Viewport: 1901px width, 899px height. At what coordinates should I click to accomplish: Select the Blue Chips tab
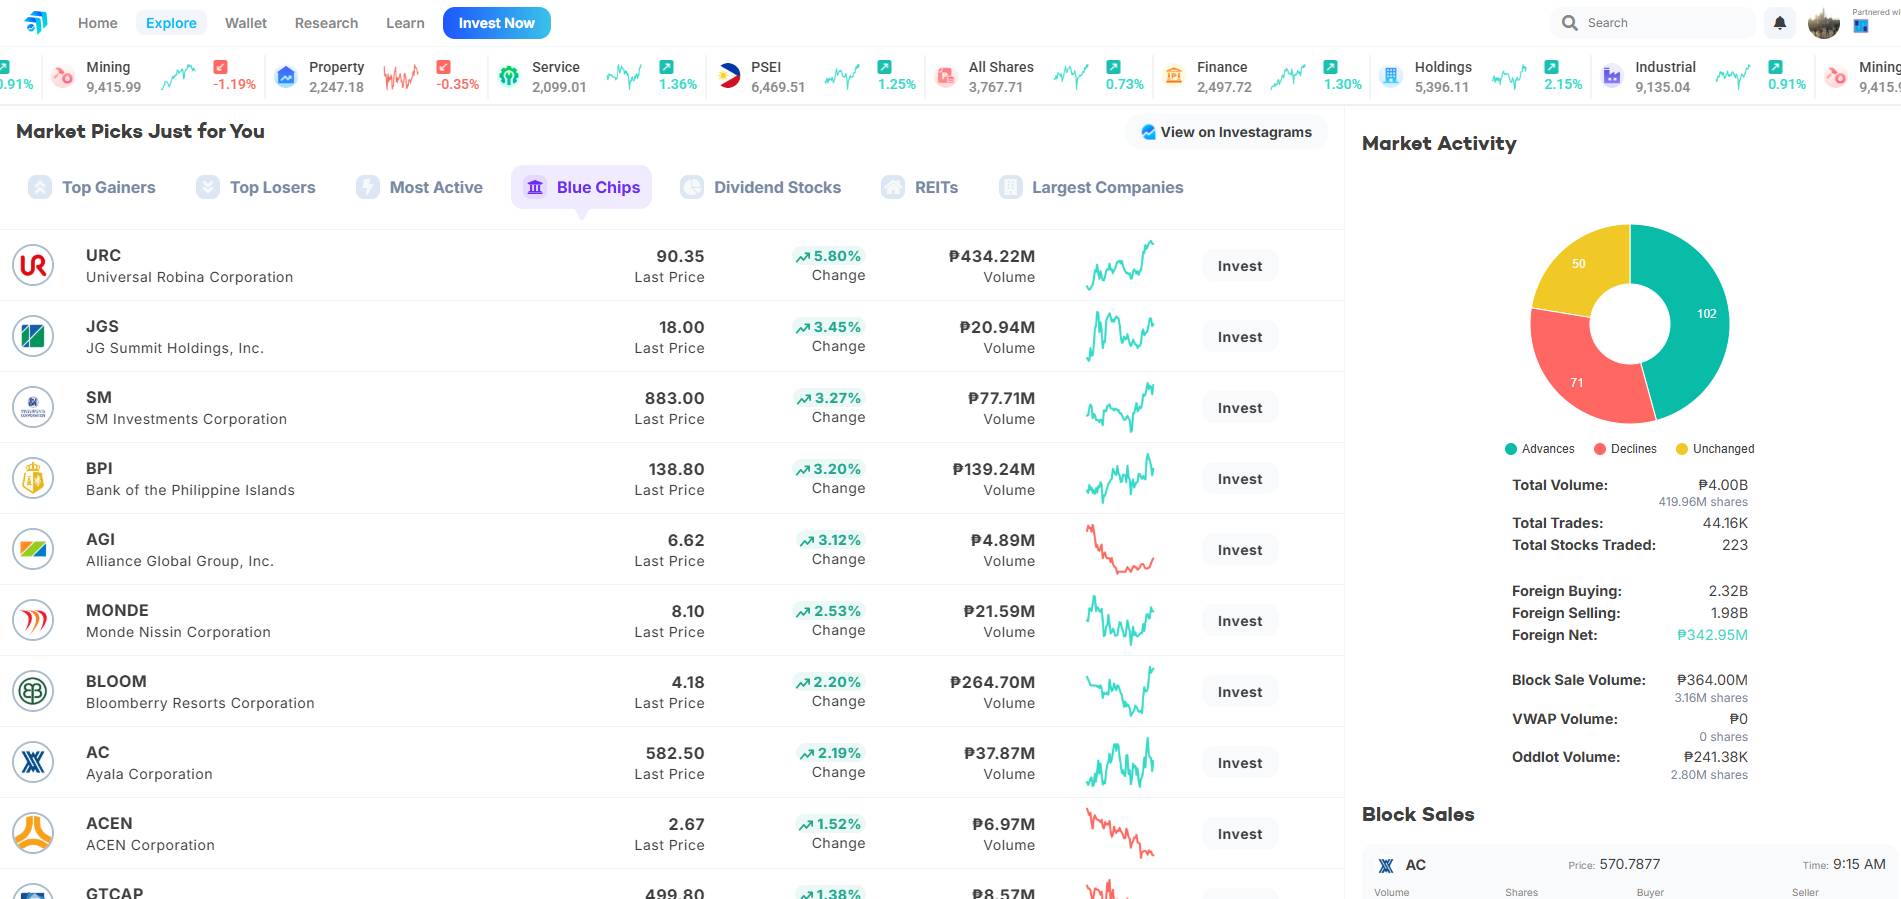point(581,187)
